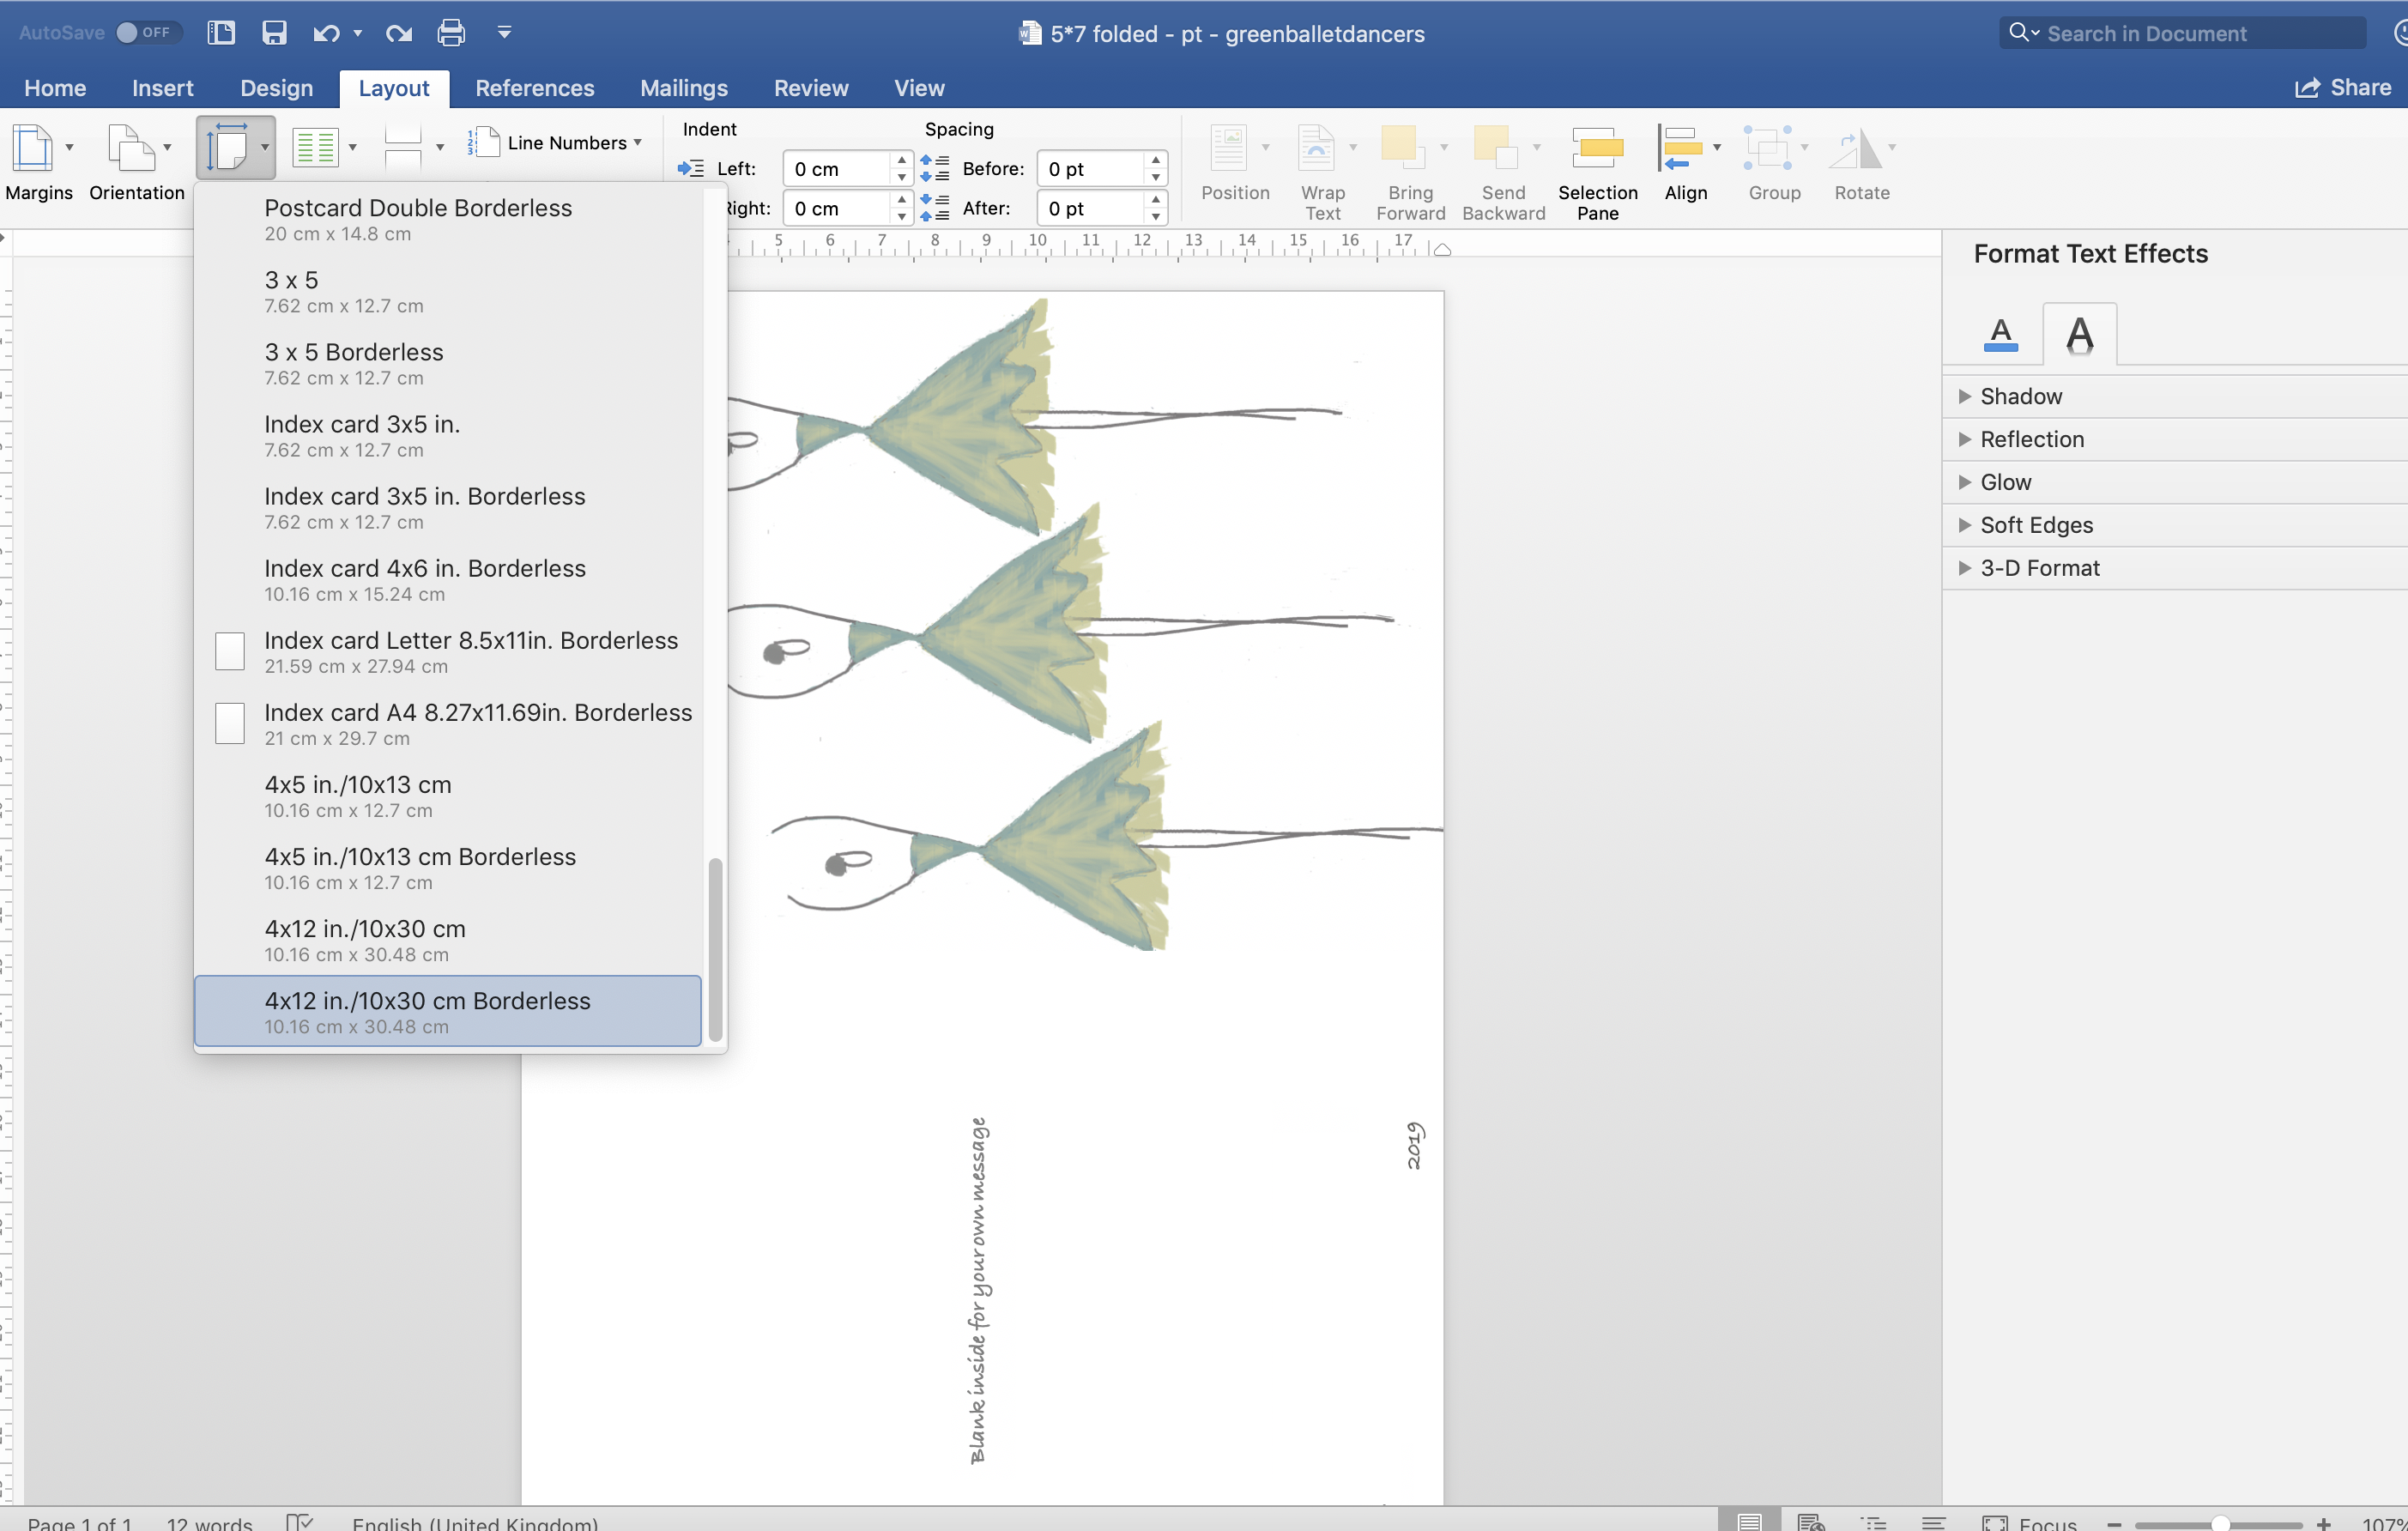The height and width of the screenshot is (1531, 2408).
Task: Open the Selection Pane
Action: pyautogui.click(x=1597, y=172)
